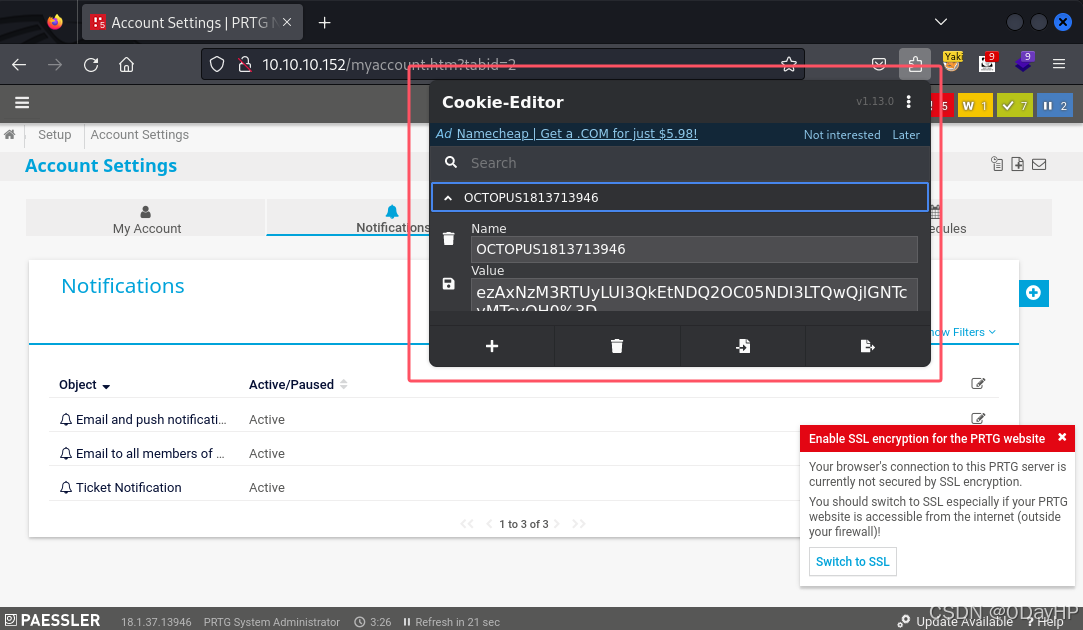This screenshot has width=1083, height=630.
Task: Add new notification with plus button
Action: [x=1033, y=293]
